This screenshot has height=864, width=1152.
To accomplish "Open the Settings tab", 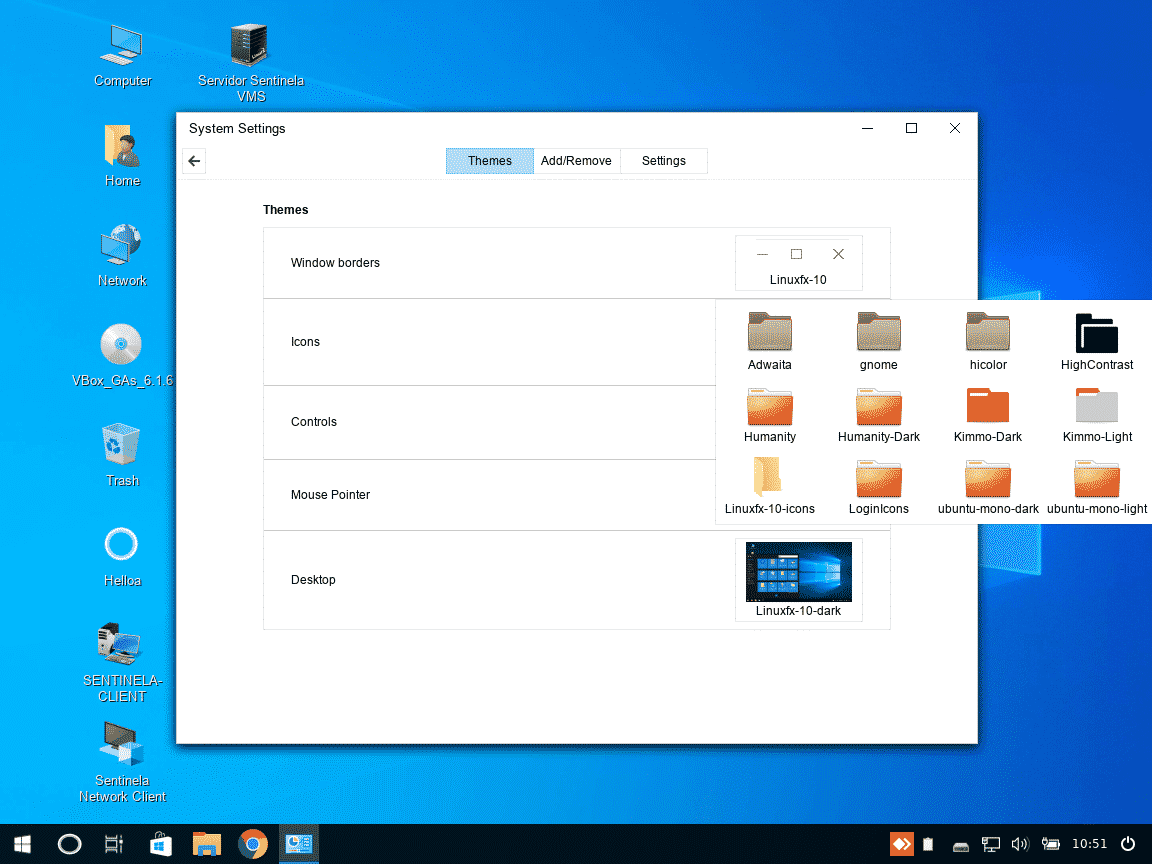I will pos(664,161).
